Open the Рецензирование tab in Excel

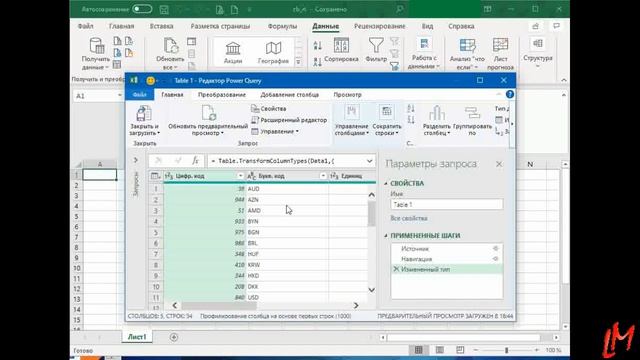coord(380,26)
